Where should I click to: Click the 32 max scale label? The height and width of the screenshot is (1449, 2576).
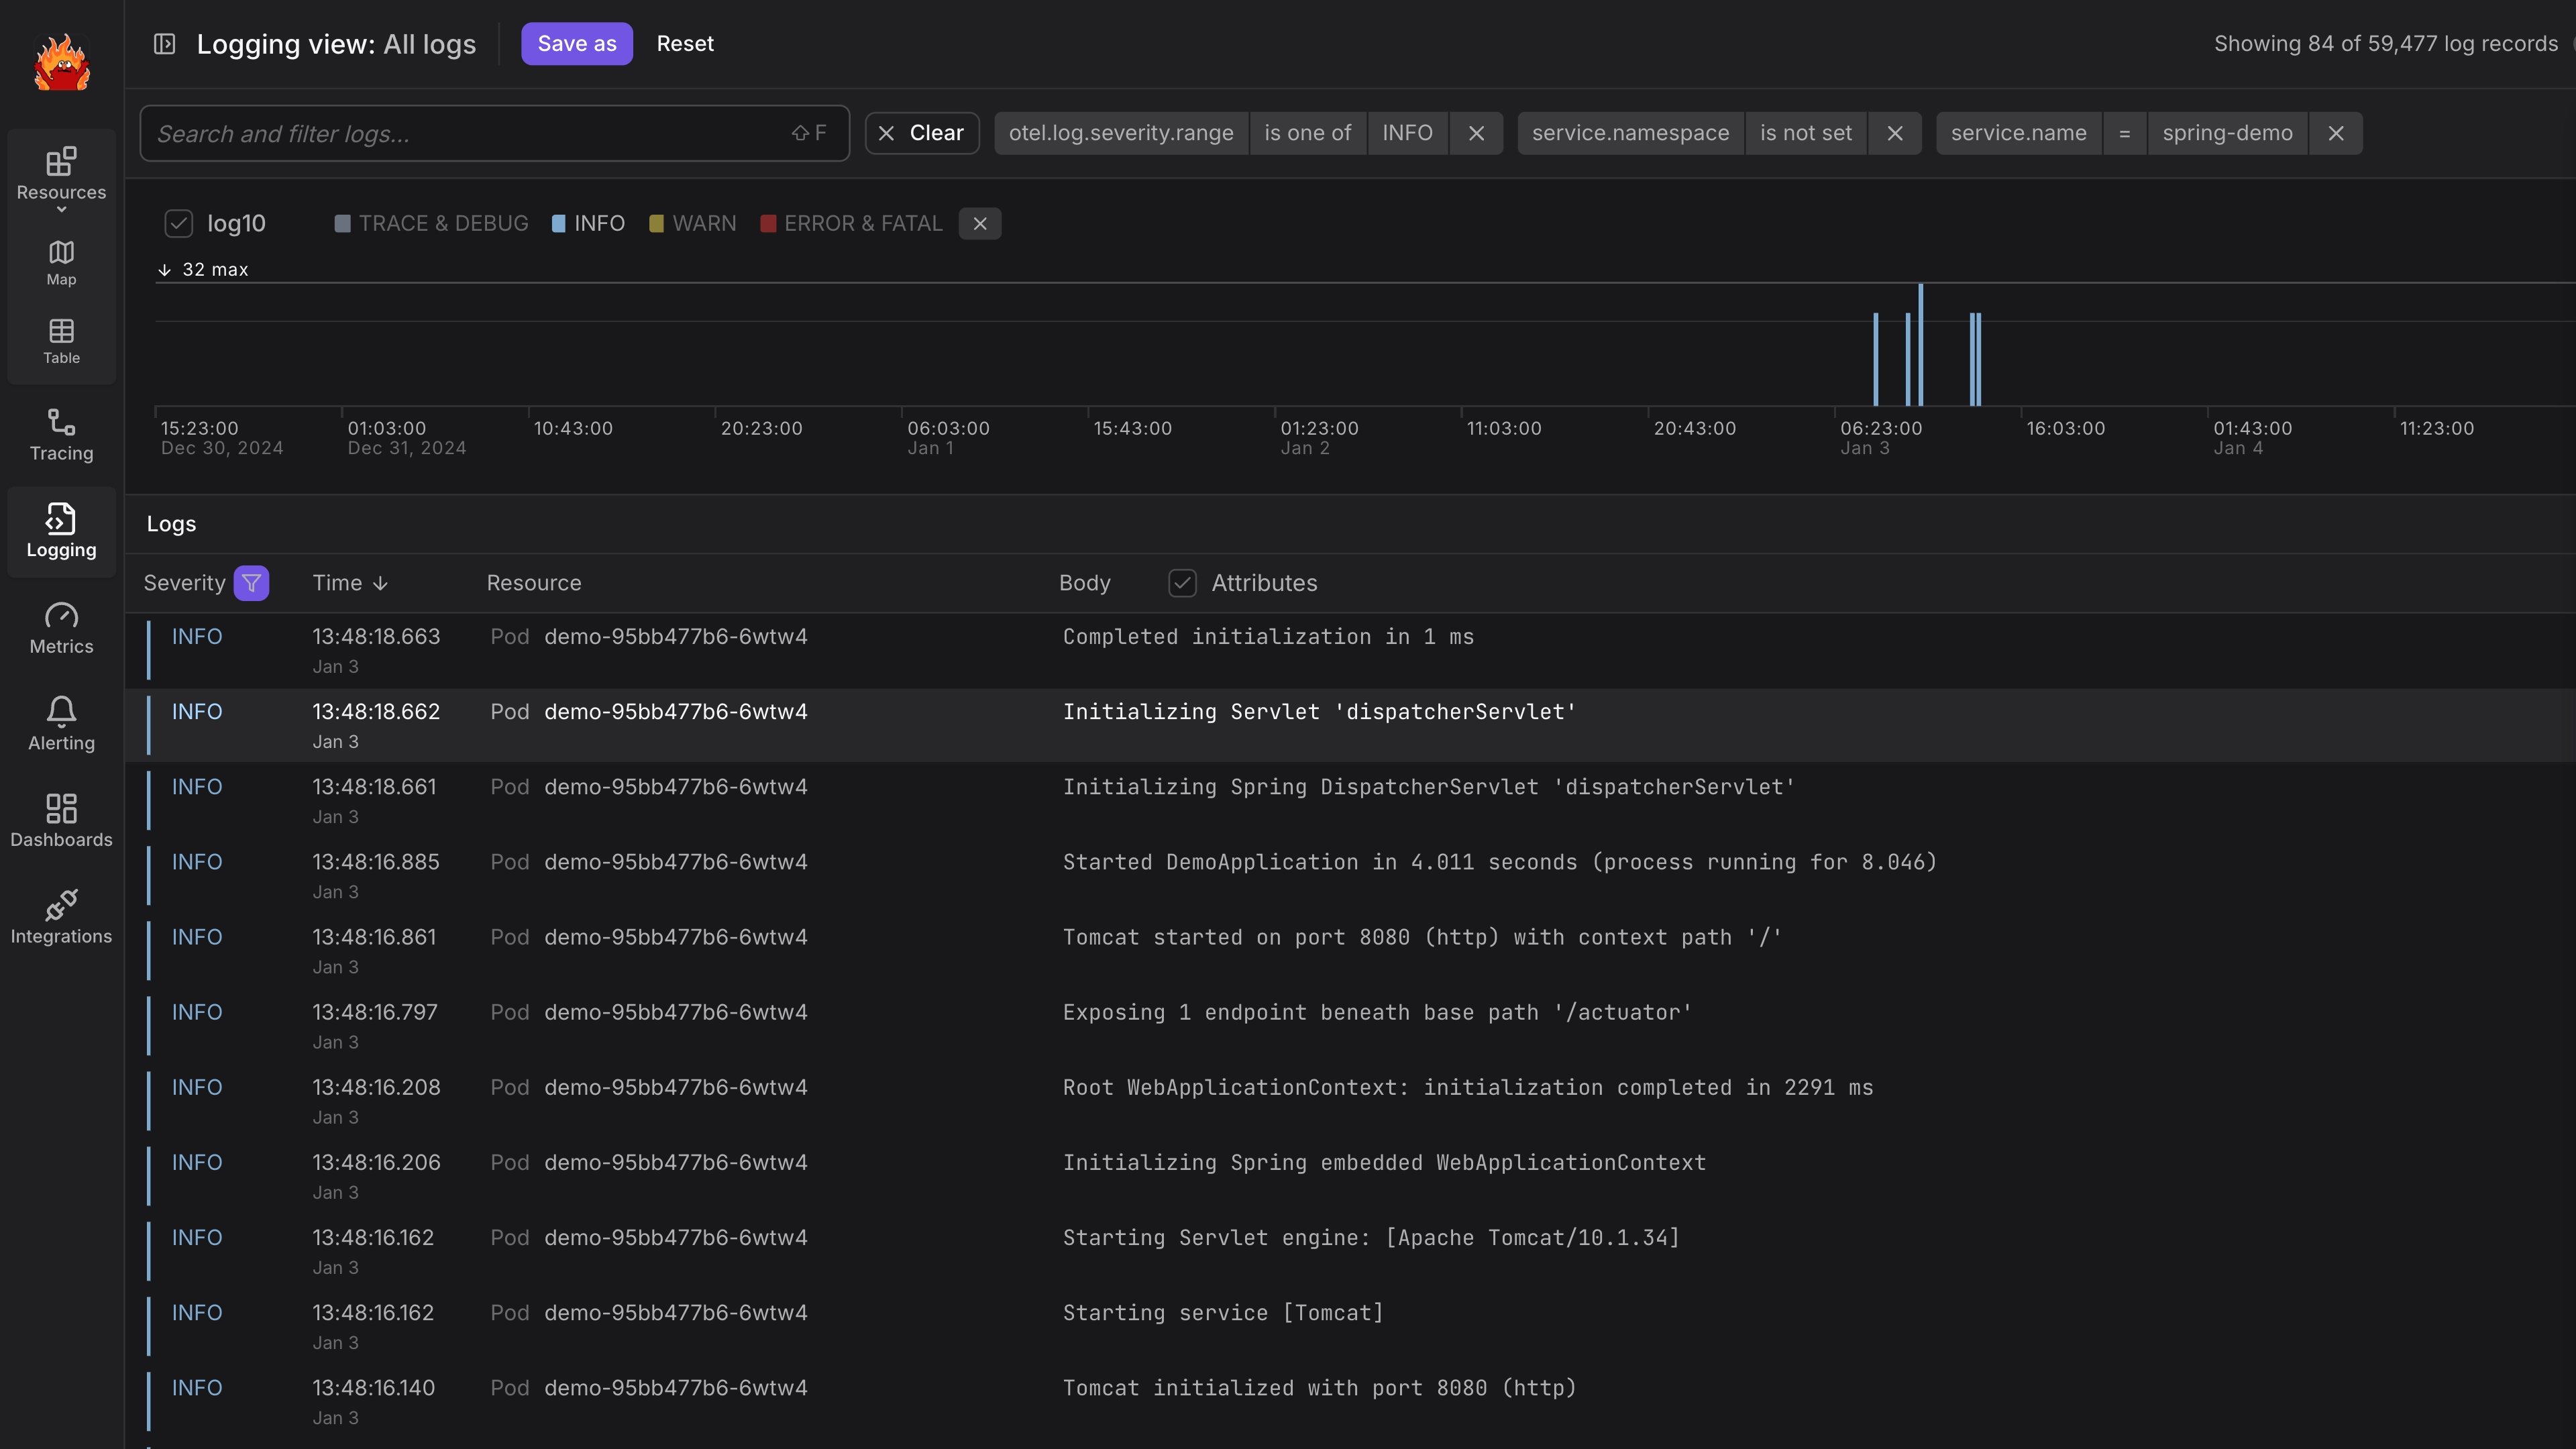[203, 270]
